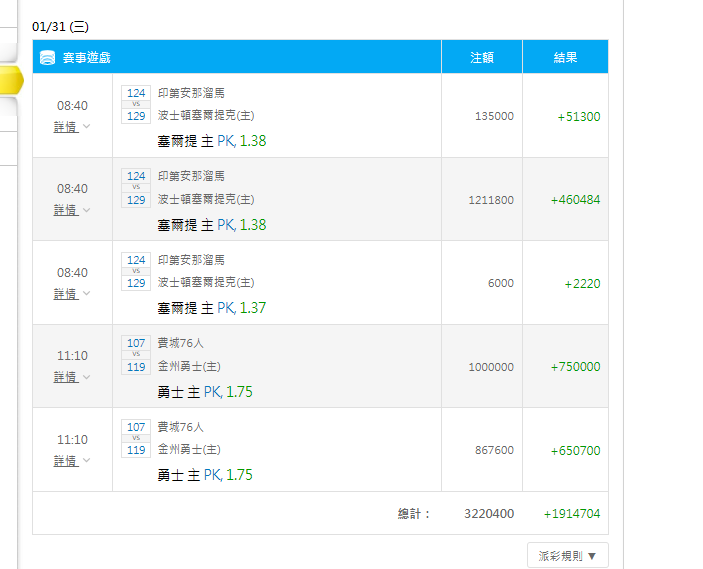Click the chevron beside 詳情 in last row
Image resolution: width=703 pixels, height=569 pixels.
pos(87,460)
